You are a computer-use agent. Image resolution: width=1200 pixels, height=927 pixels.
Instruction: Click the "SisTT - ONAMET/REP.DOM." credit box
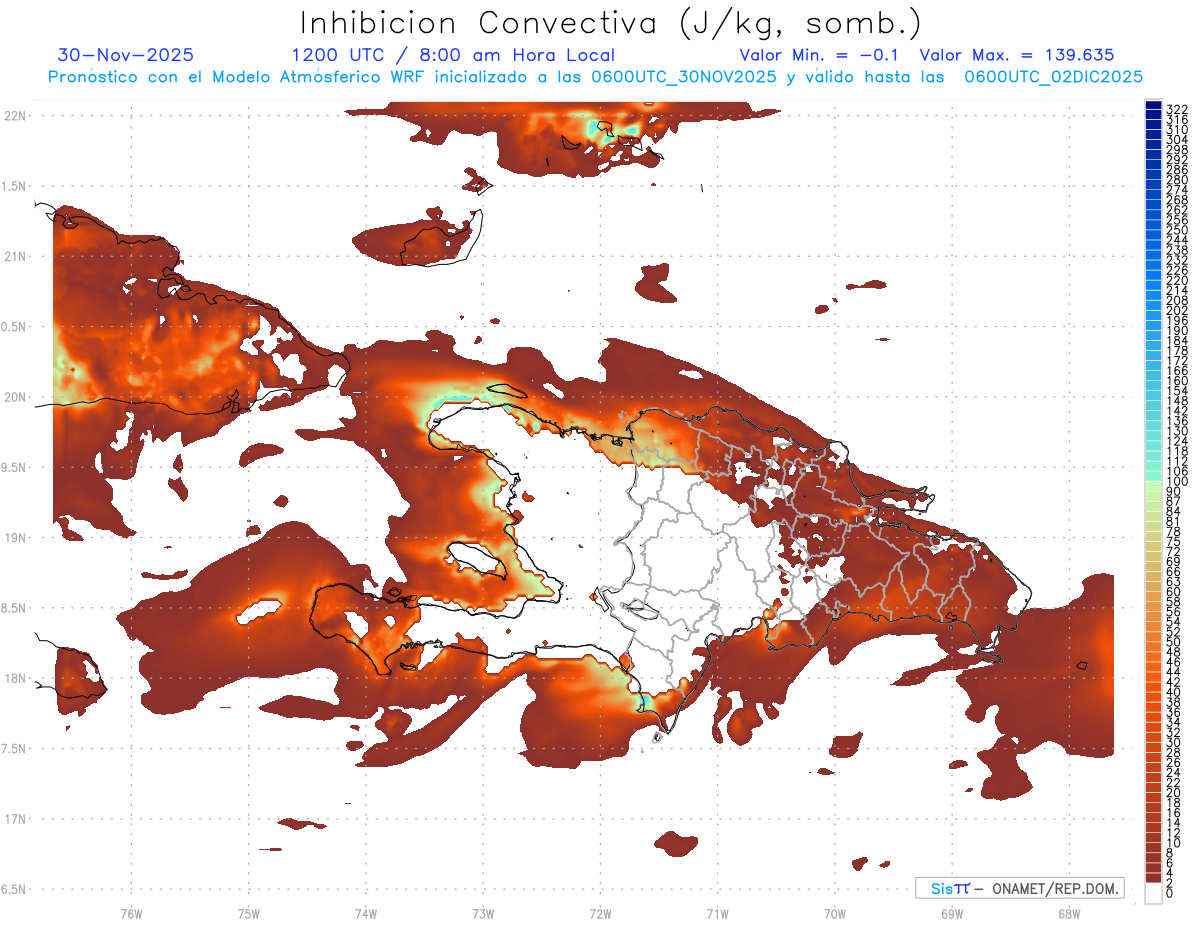coord(1019,888)
